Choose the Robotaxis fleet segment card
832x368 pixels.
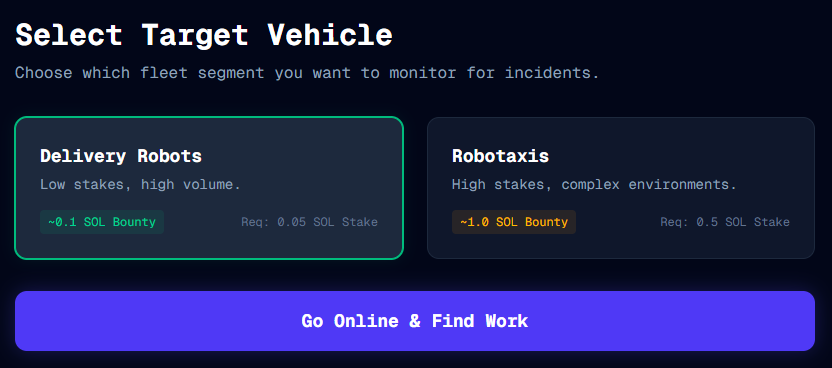621,188
